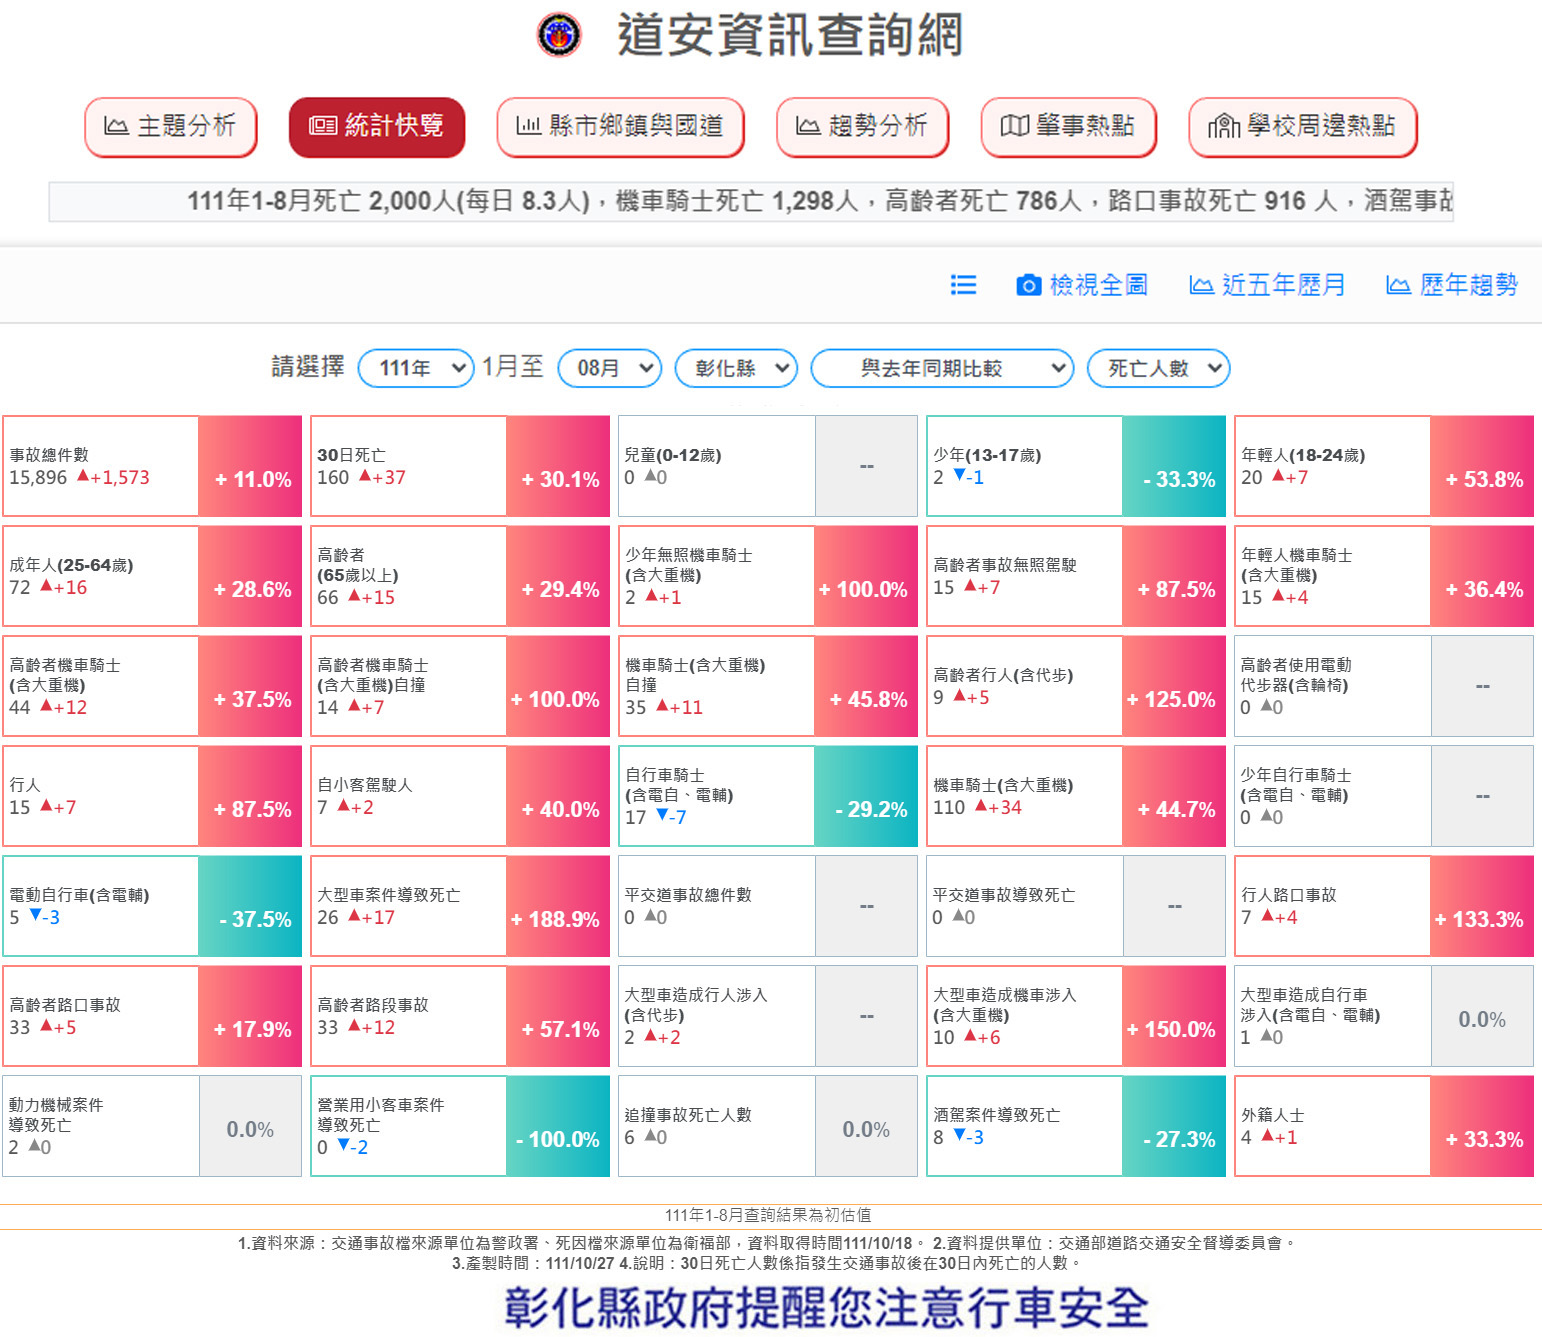Click the +188.9% red gradient block
The height and width of the screenshot is (1337, 1542).
coord(557,906)
